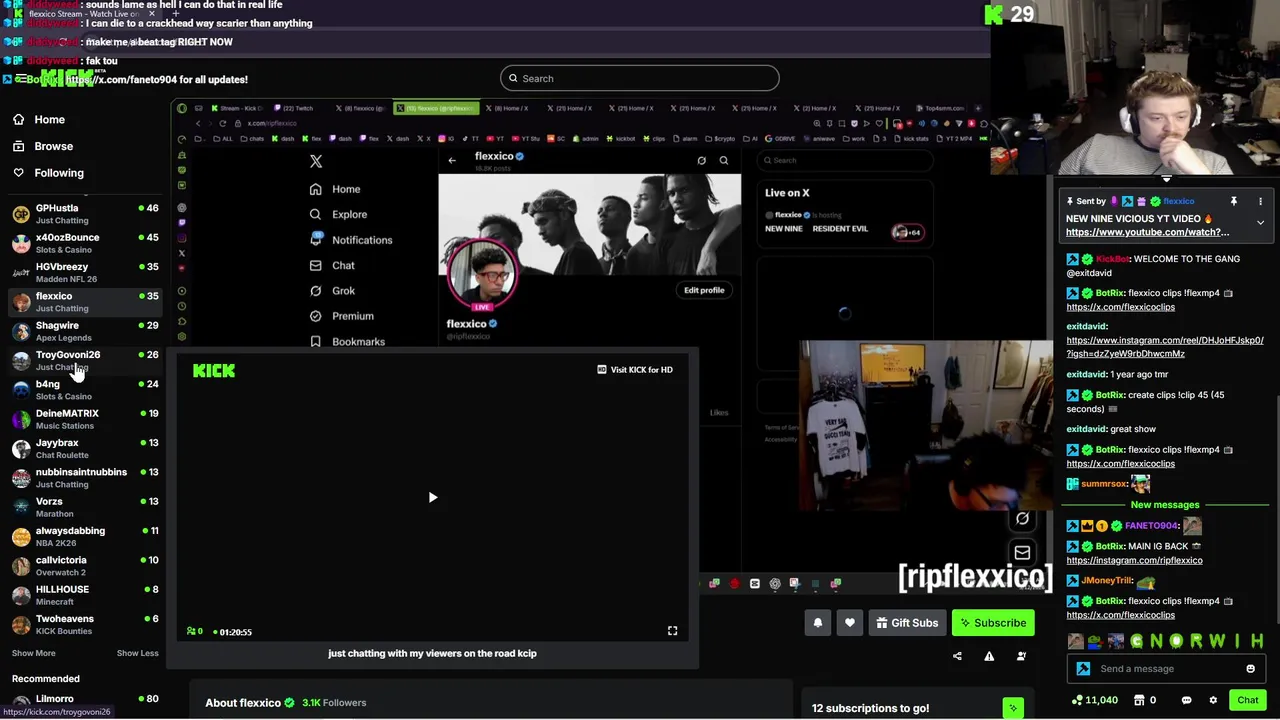Collapse list with Show Less
Image resolution: width=1280 pixels, height=720 pixels.
(137, 653)
